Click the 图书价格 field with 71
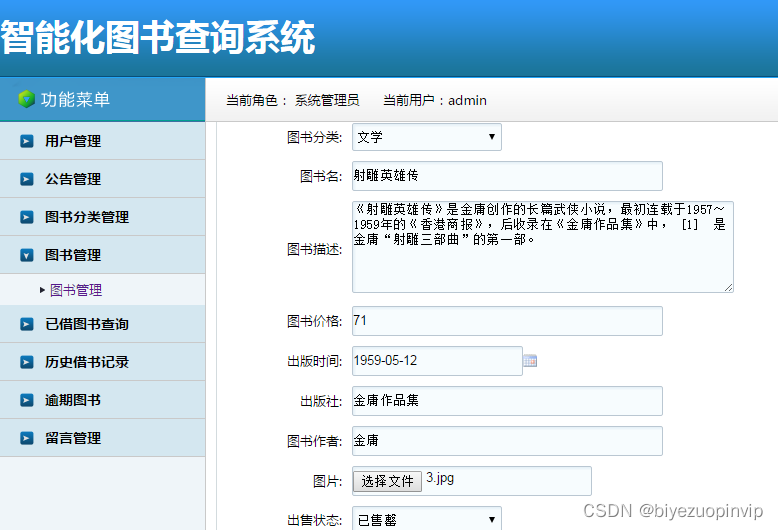This screenshot has width=778, height=530. coord(507,321)
